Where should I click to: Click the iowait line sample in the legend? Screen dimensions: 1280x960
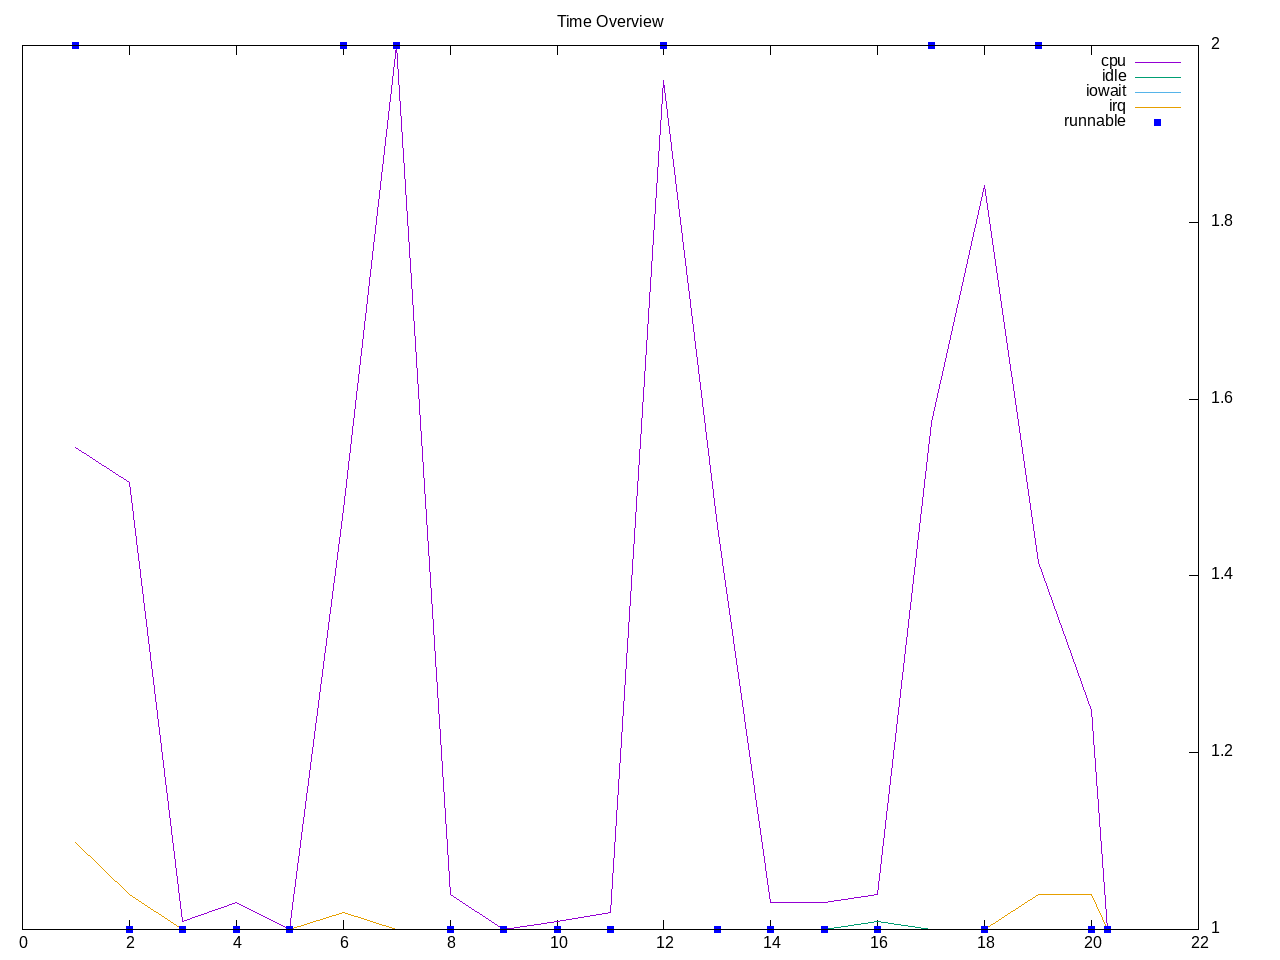pos(1157,92)
